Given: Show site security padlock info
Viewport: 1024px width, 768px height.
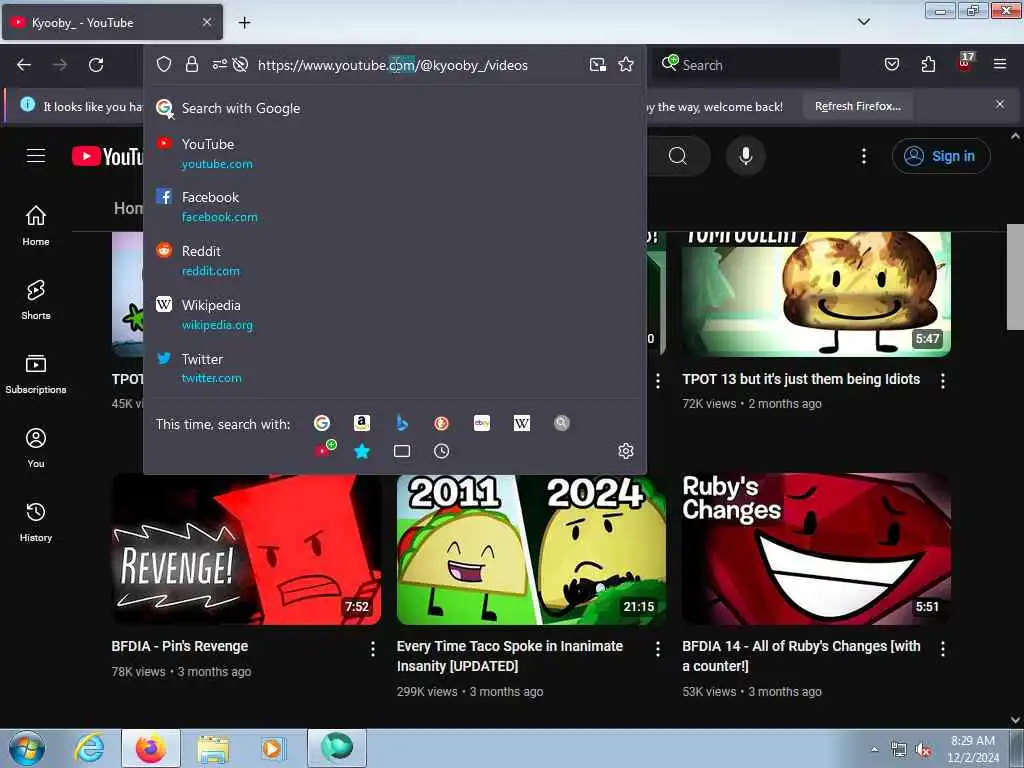Looking at the screenshot, I should point(191,64).
